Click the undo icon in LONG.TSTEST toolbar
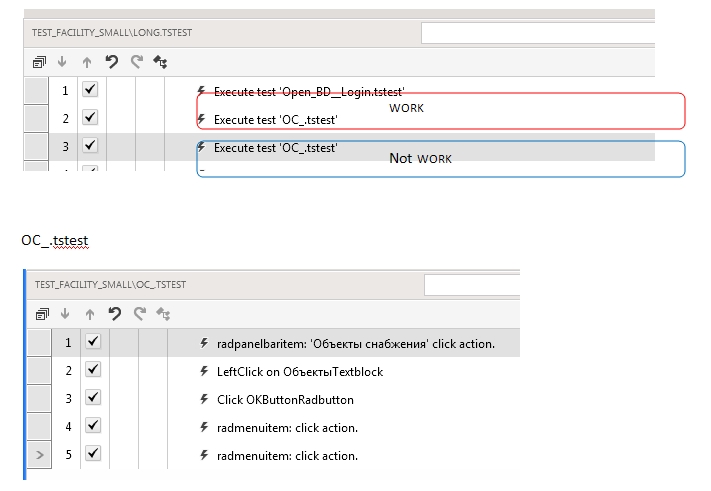This screenshot has height=491, width=711. (x=112, y=62)
